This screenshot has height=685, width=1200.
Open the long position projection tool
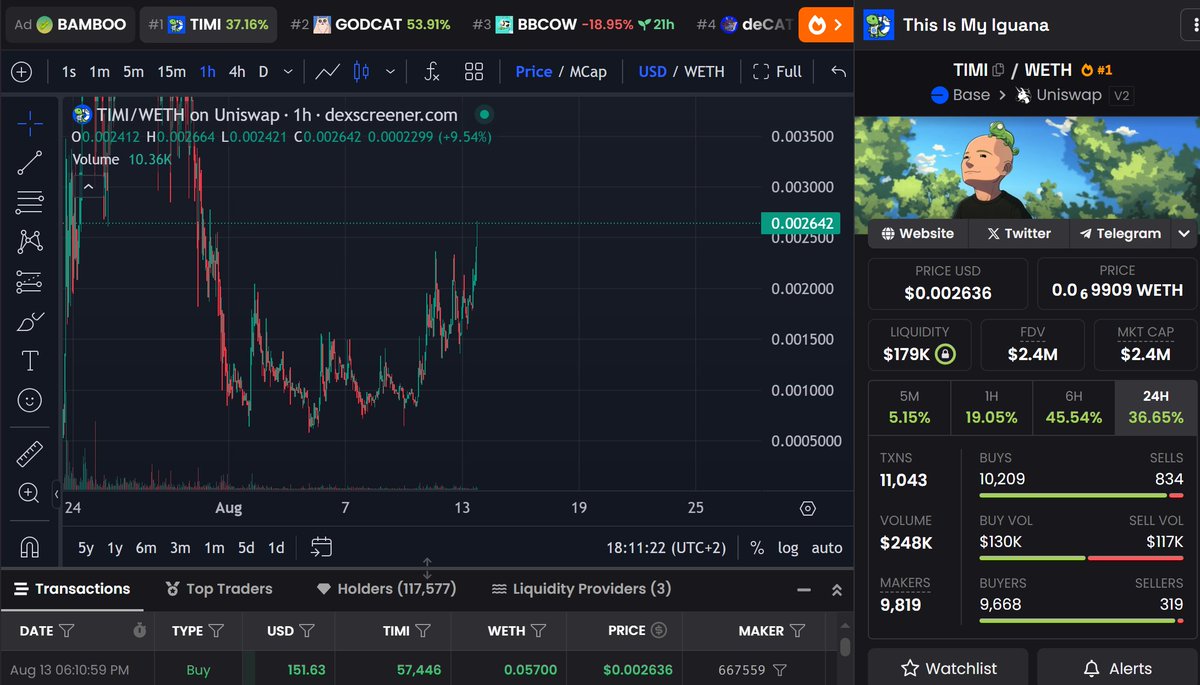pos(30,282)
